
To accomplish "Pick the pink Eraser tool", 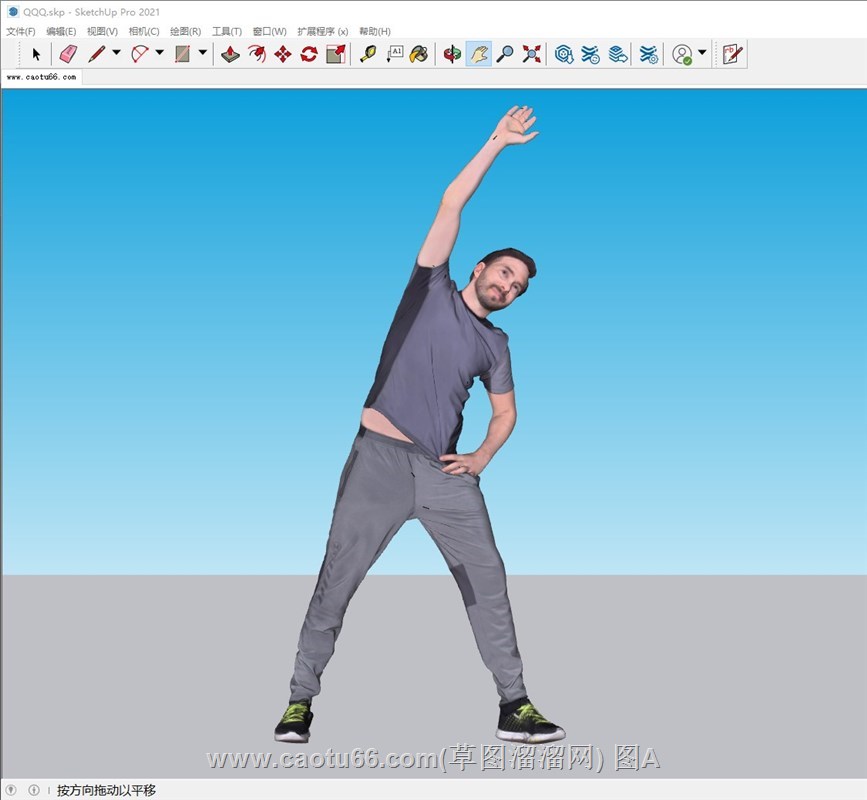I will [68, 54].
